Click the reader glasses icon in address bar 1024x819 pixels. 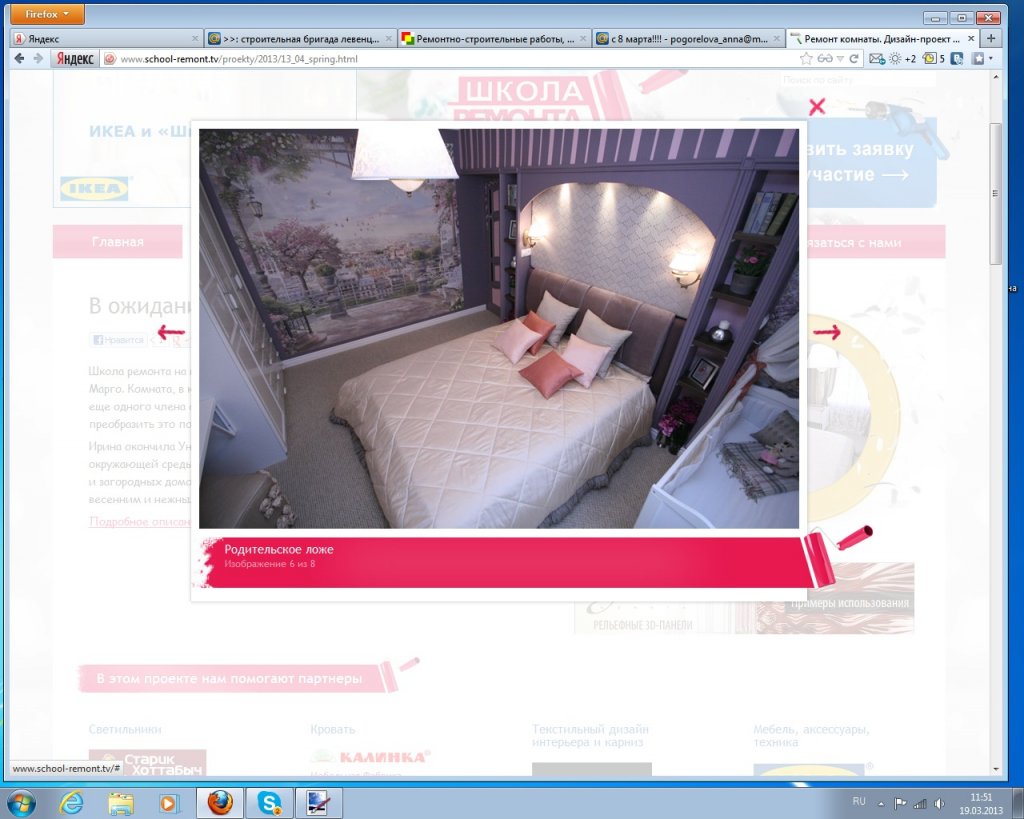[825, 59]
